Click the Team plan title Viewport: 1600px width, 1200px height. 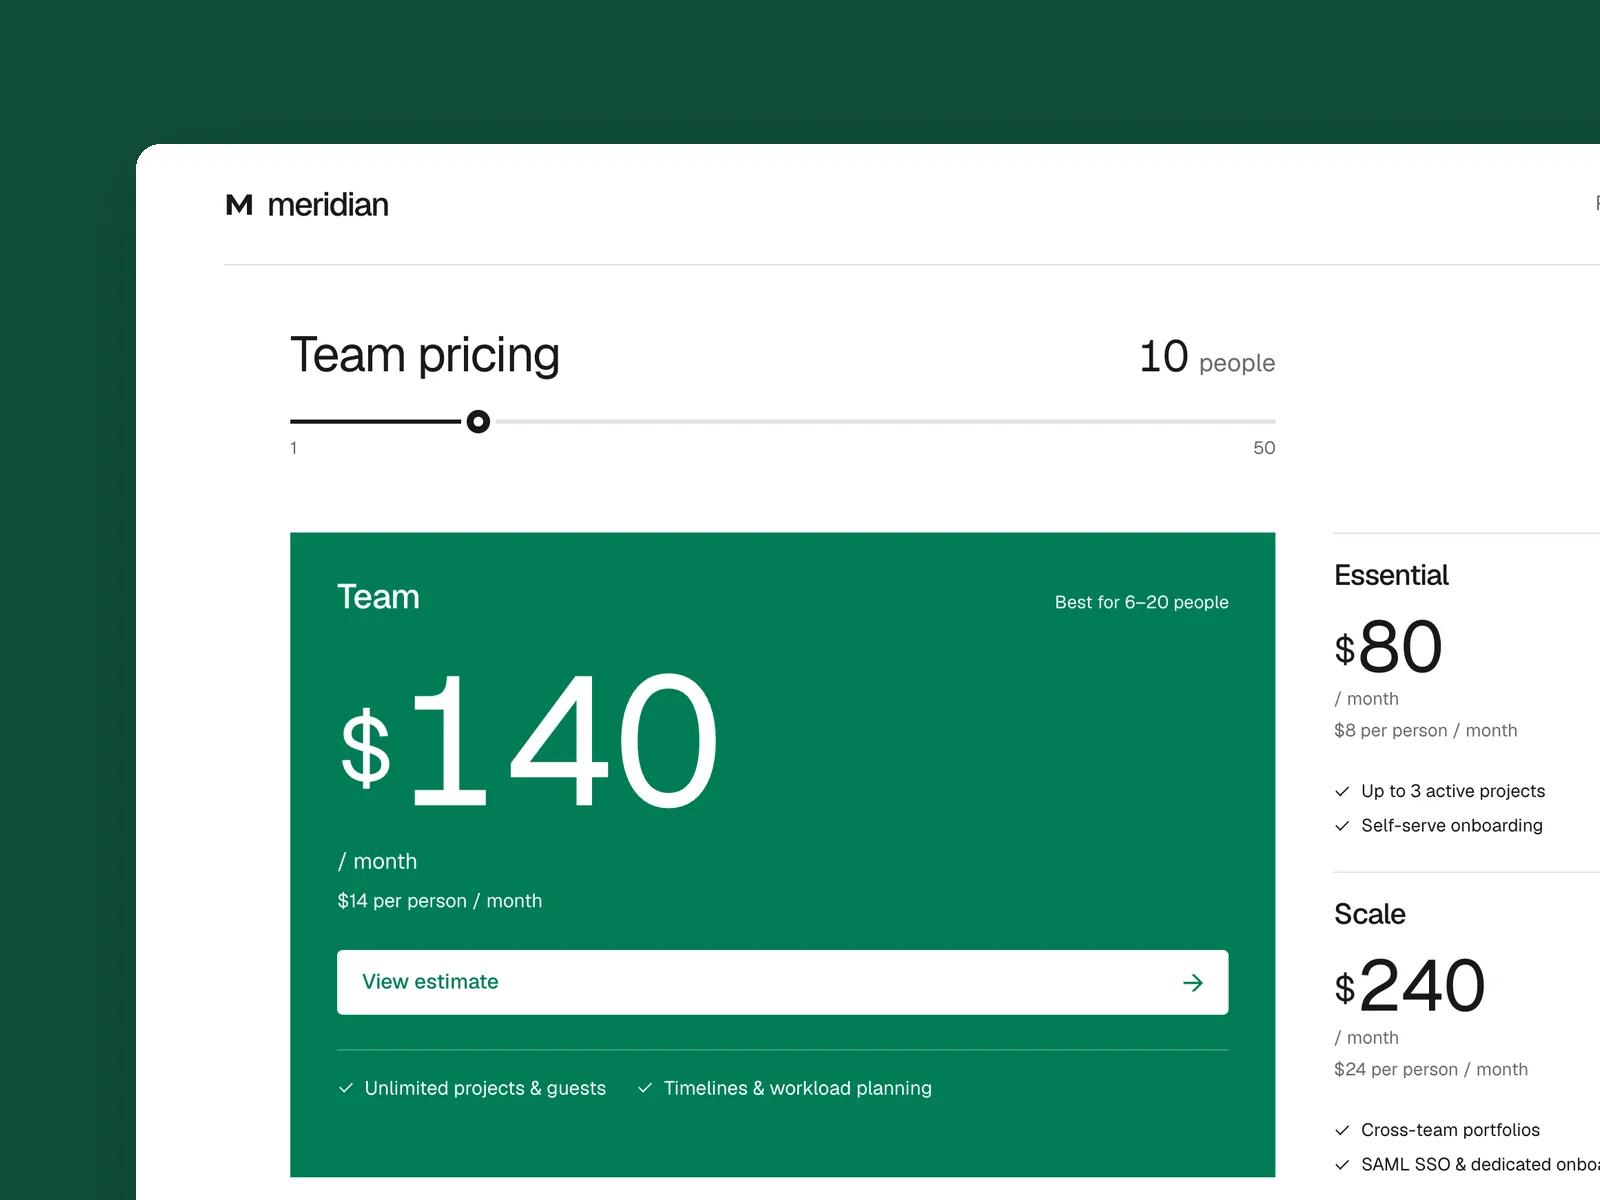click(378, 597)
